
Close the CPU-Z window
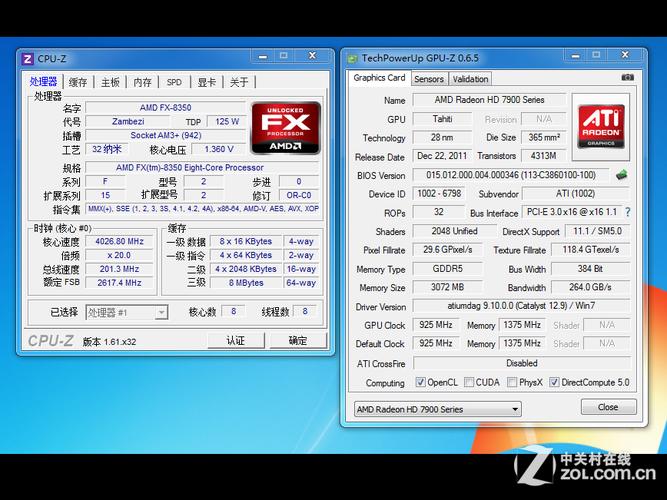click(313, 56)
